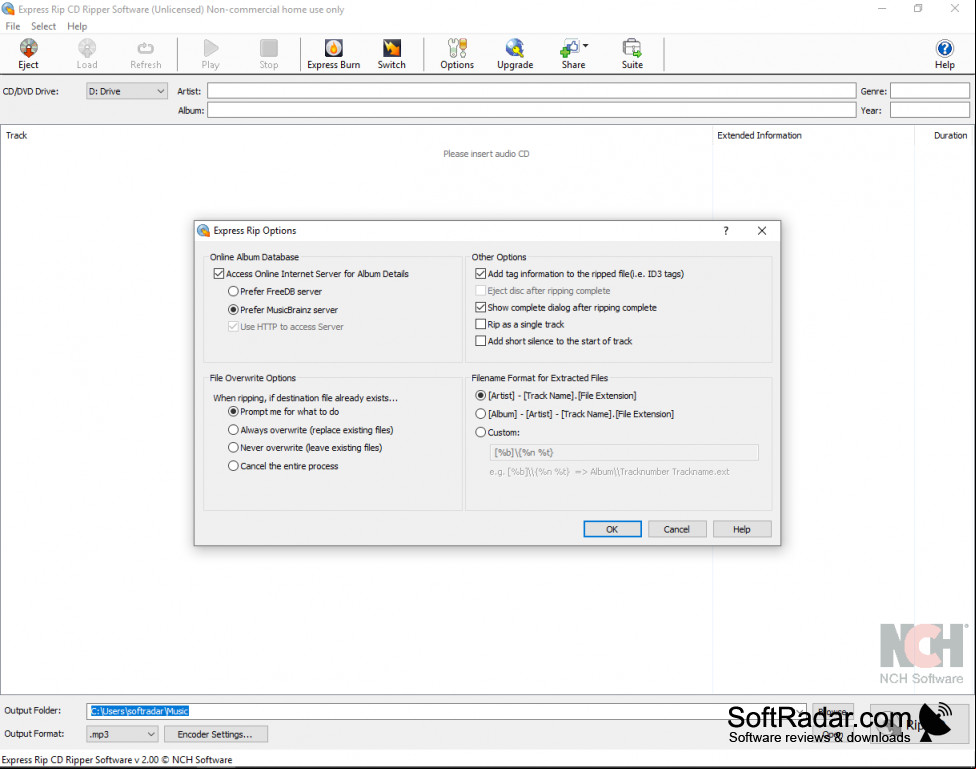
Task: Open the question mark help in dialog title
Action: coord(726,231)
